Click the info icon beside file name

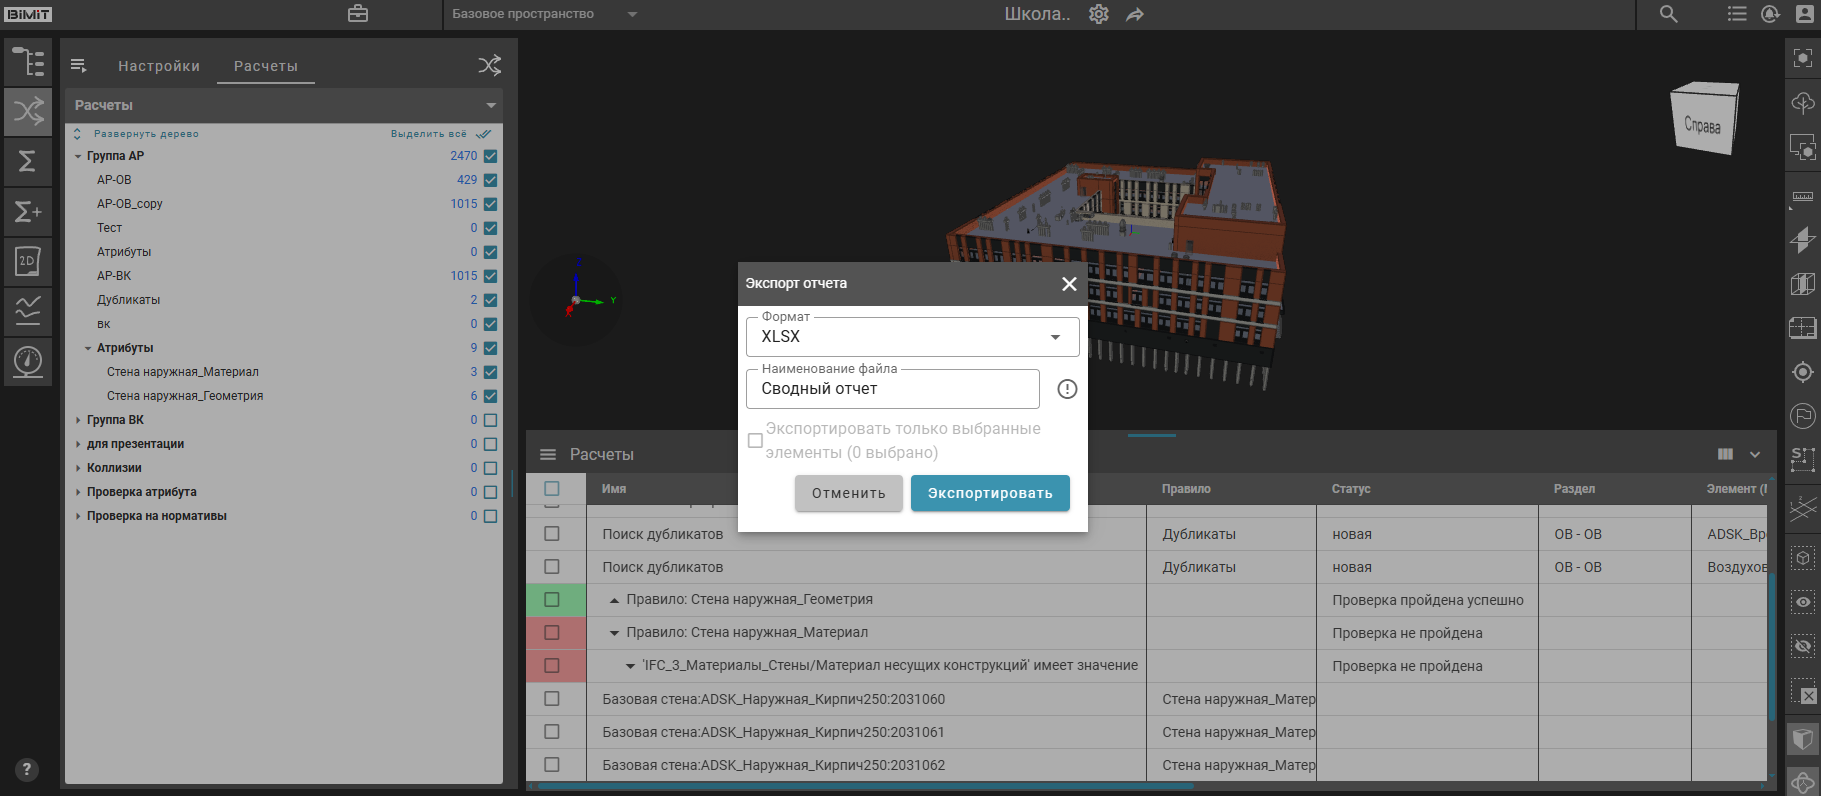pyautogui.click(x=1067, y=389)
